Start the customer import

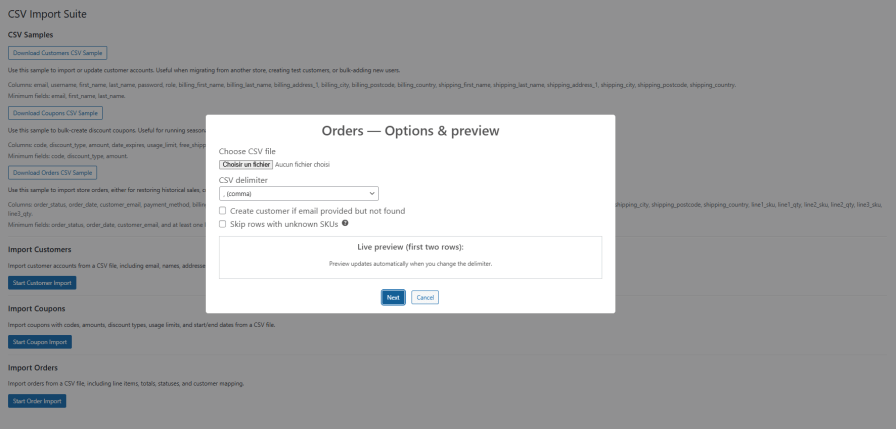pyautogui.click(x=41, y=283)
